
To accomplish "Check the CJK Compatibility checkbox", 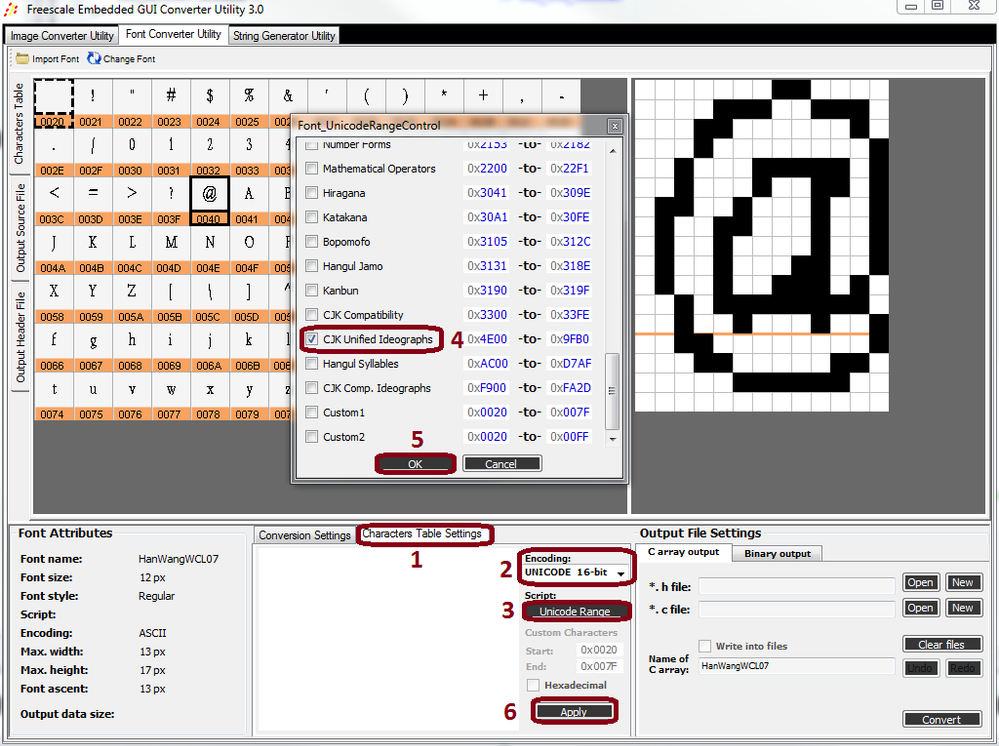I will pos(312,315).
